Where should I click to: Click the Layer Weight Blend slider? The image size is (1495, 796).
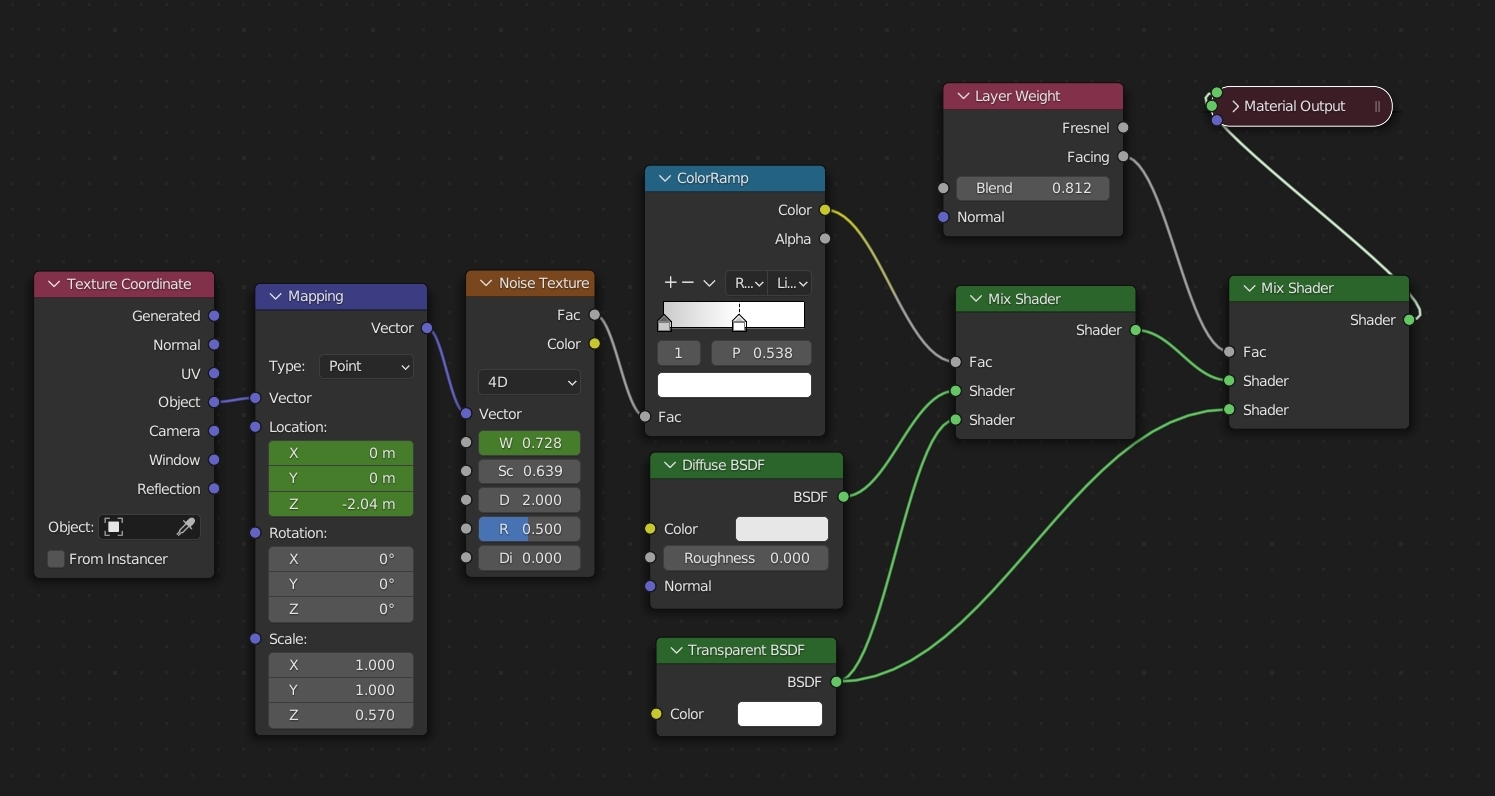[1033, 188]
